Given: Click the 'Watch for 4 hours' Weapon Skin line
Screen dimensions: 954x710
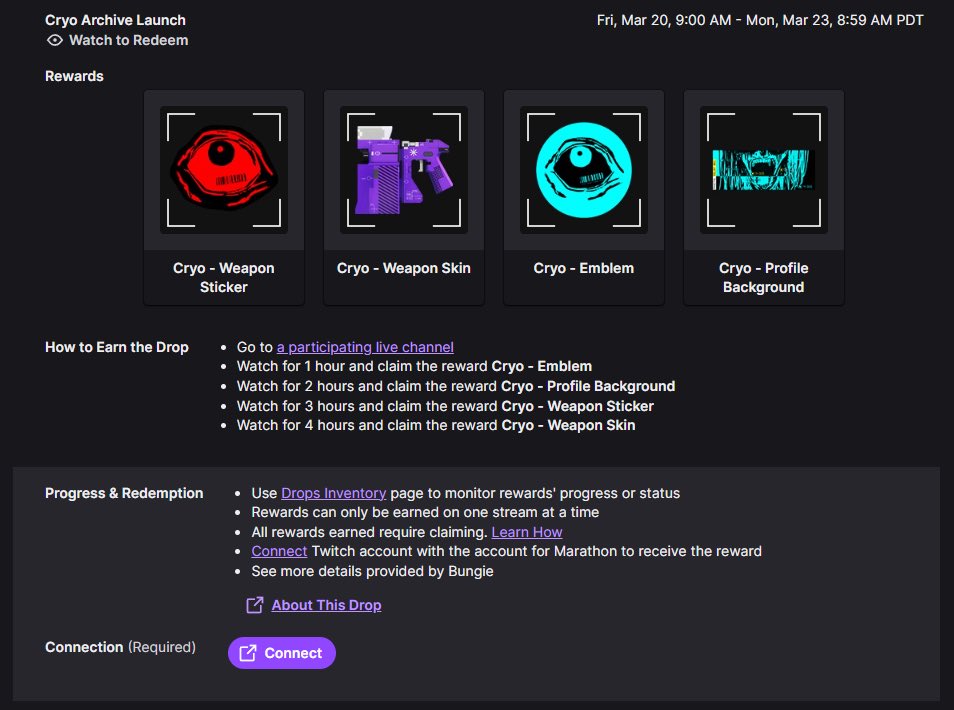Looking at the screenshot, I should (x=436, y=425).
